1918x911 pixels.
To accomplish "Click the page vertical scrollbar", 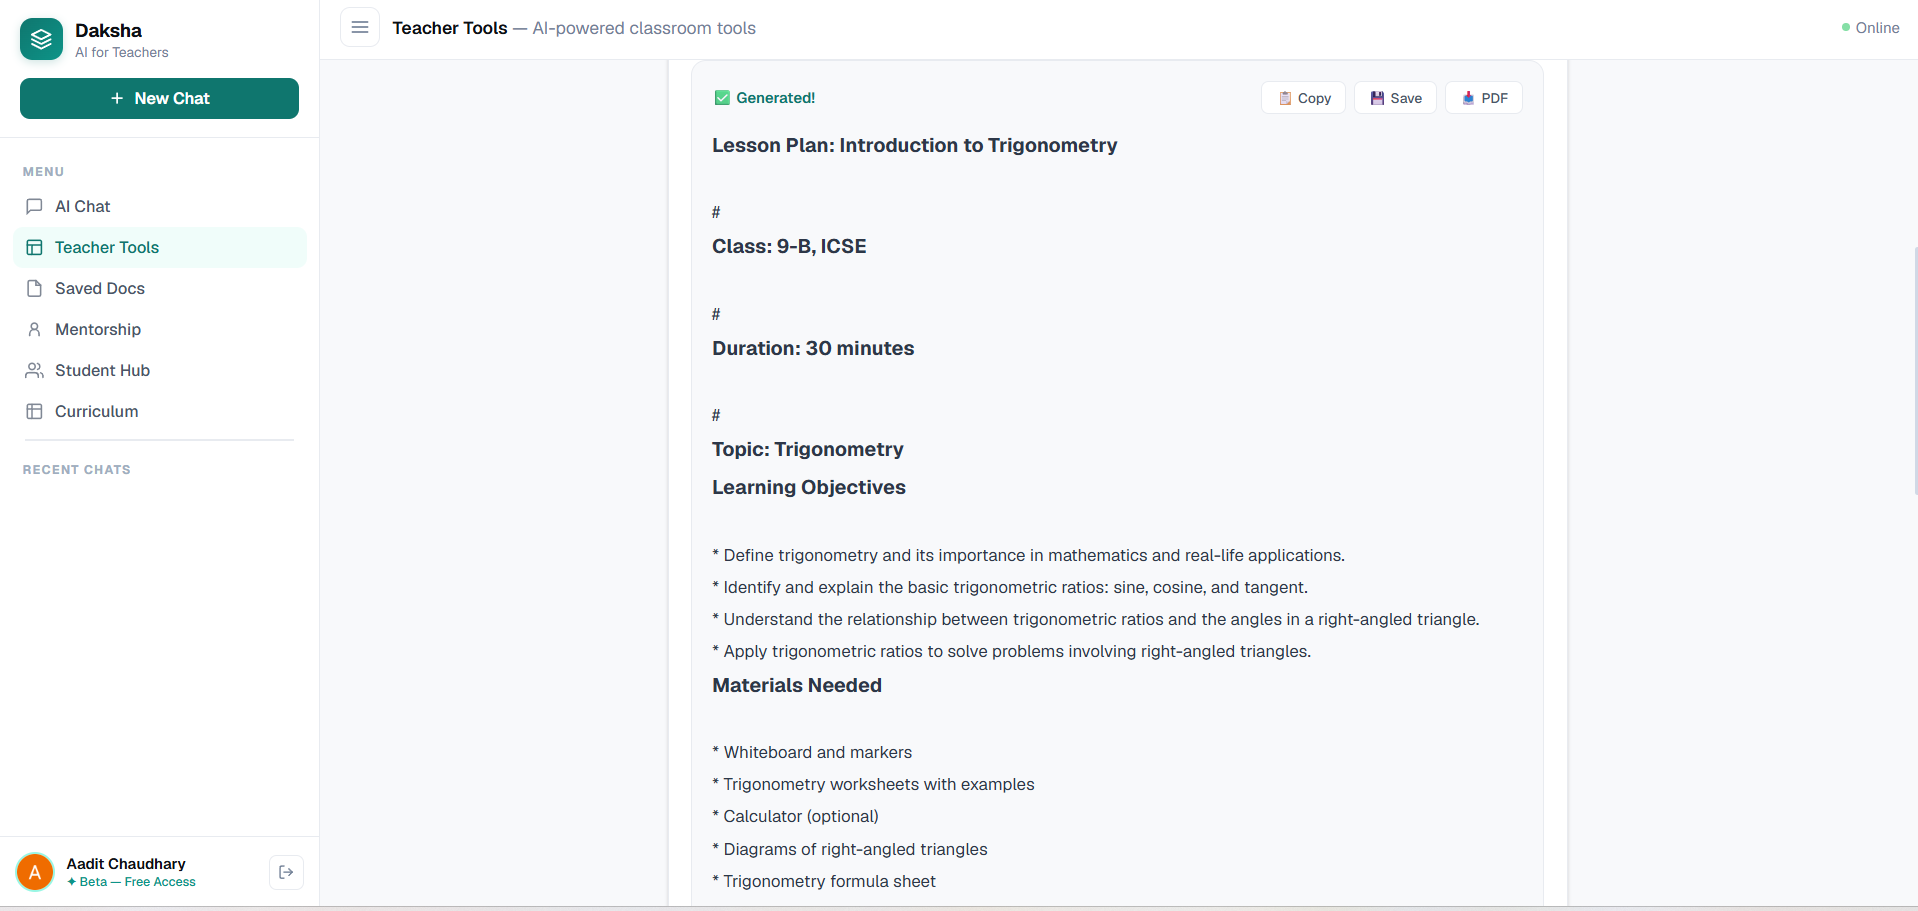I will (1915, 370).
